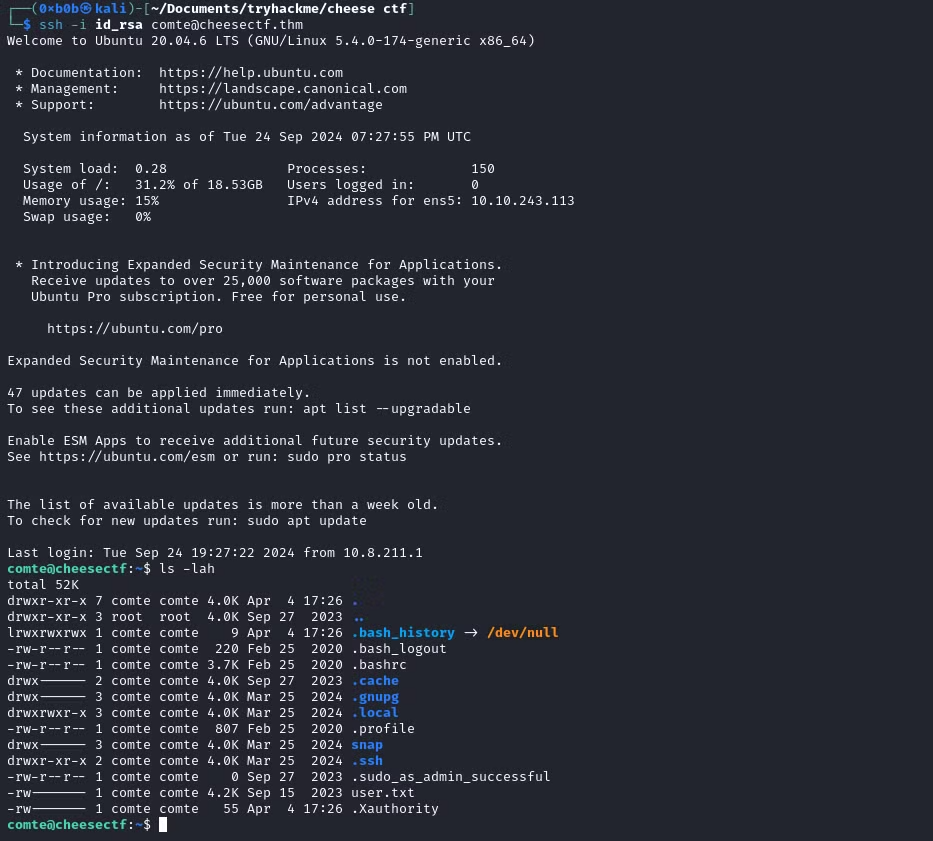Click the IPv4 address 10.10.243.113
This screenshot has height=841, width=933.
click(522, 201)
